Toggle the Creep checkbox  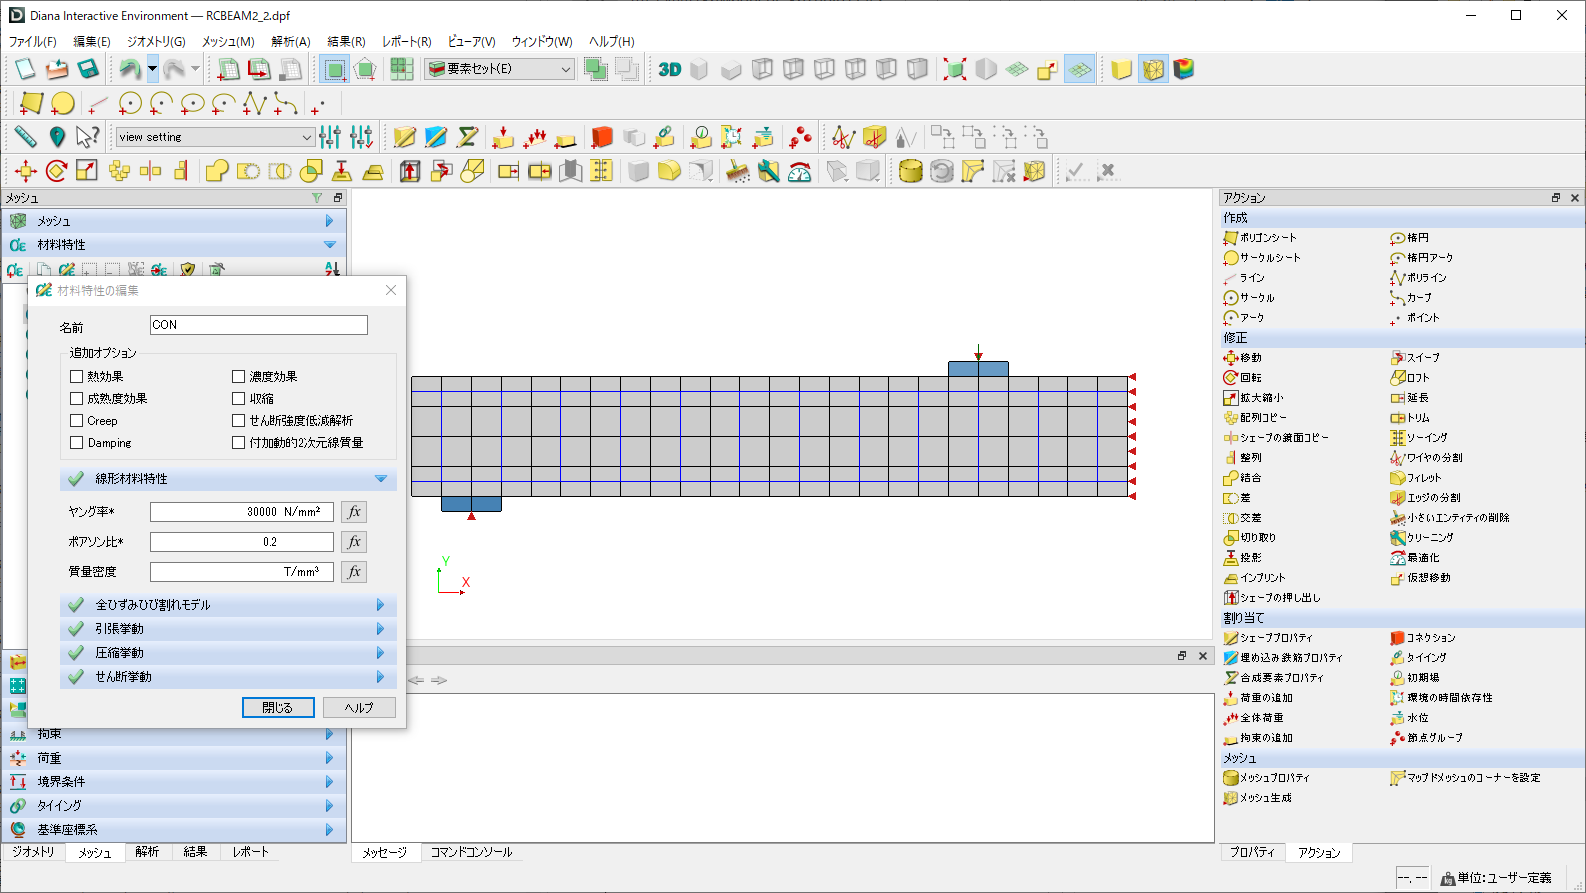coord(77,421)
